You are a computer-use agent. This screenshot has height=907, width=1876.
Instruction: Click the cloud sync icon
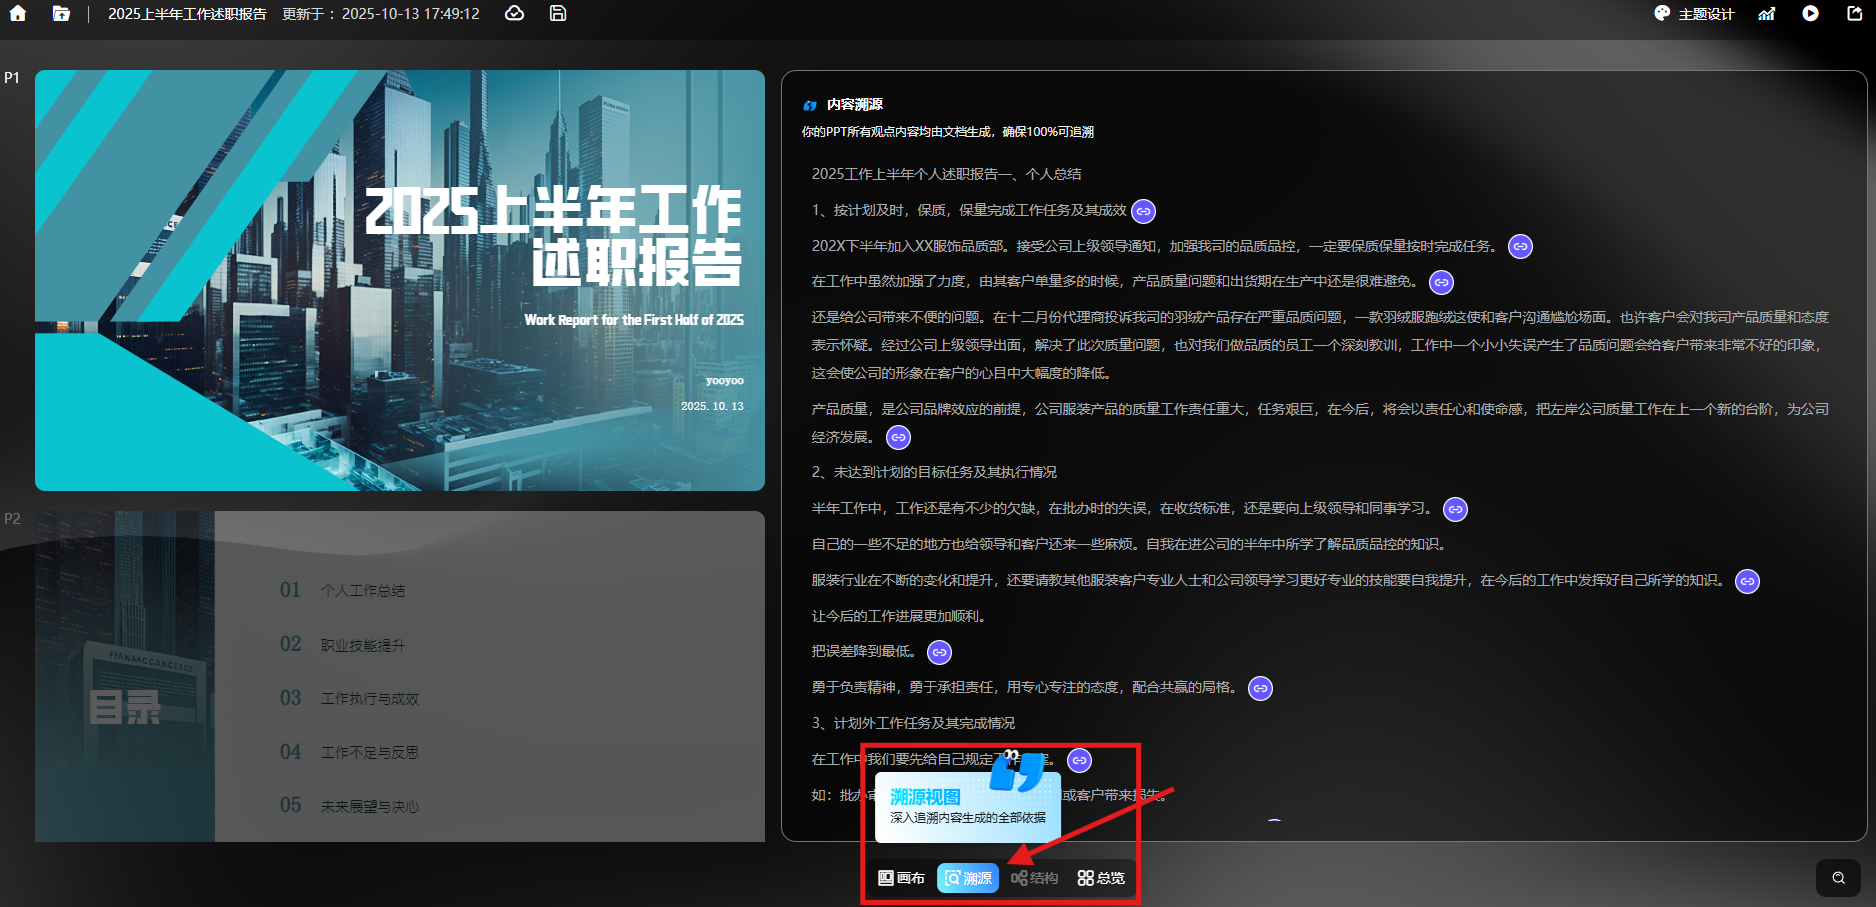point(514,14)
